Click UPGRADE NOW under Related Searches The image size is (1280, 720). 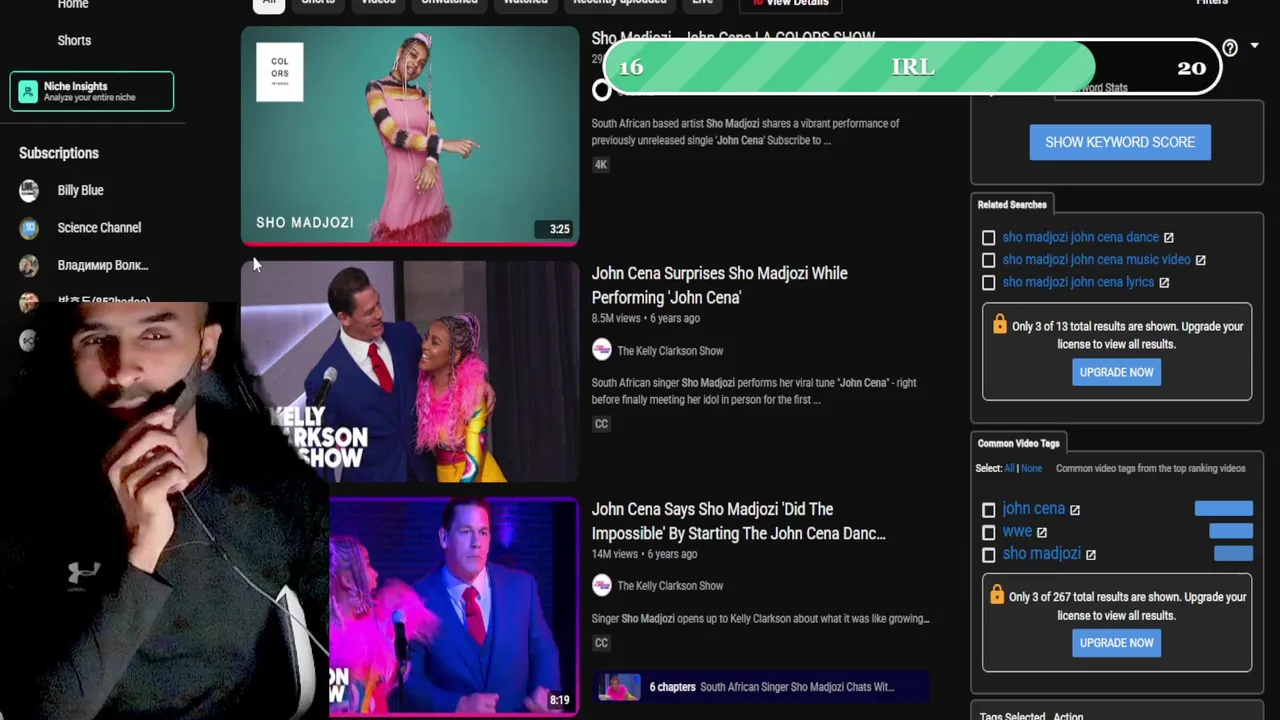pos(1116,372)
